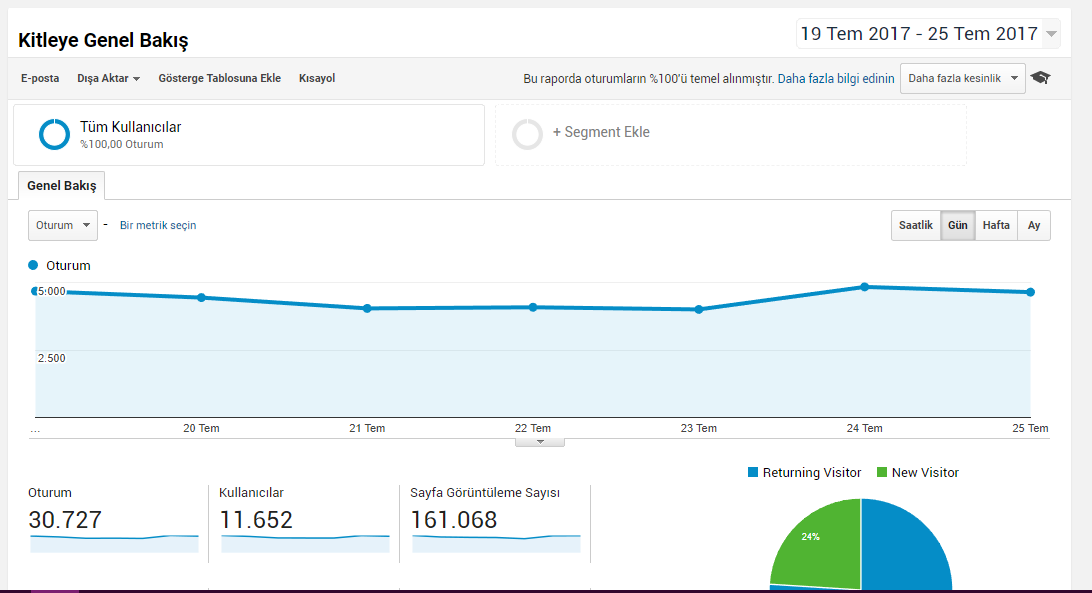Open the Oturum metric dropdown
This screenshot has width=1092, height=593.
(63, 225)
